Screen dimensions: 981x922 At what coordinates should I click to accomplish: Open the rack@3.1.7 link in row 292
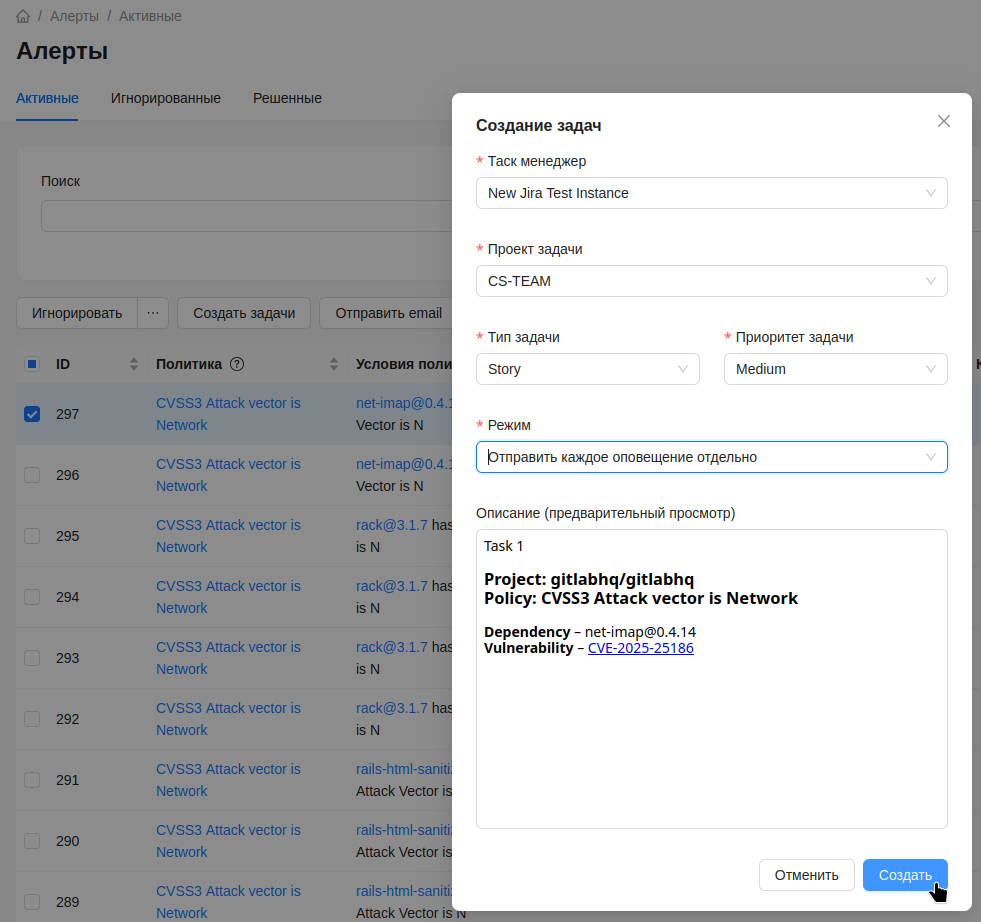click(392, 708)
